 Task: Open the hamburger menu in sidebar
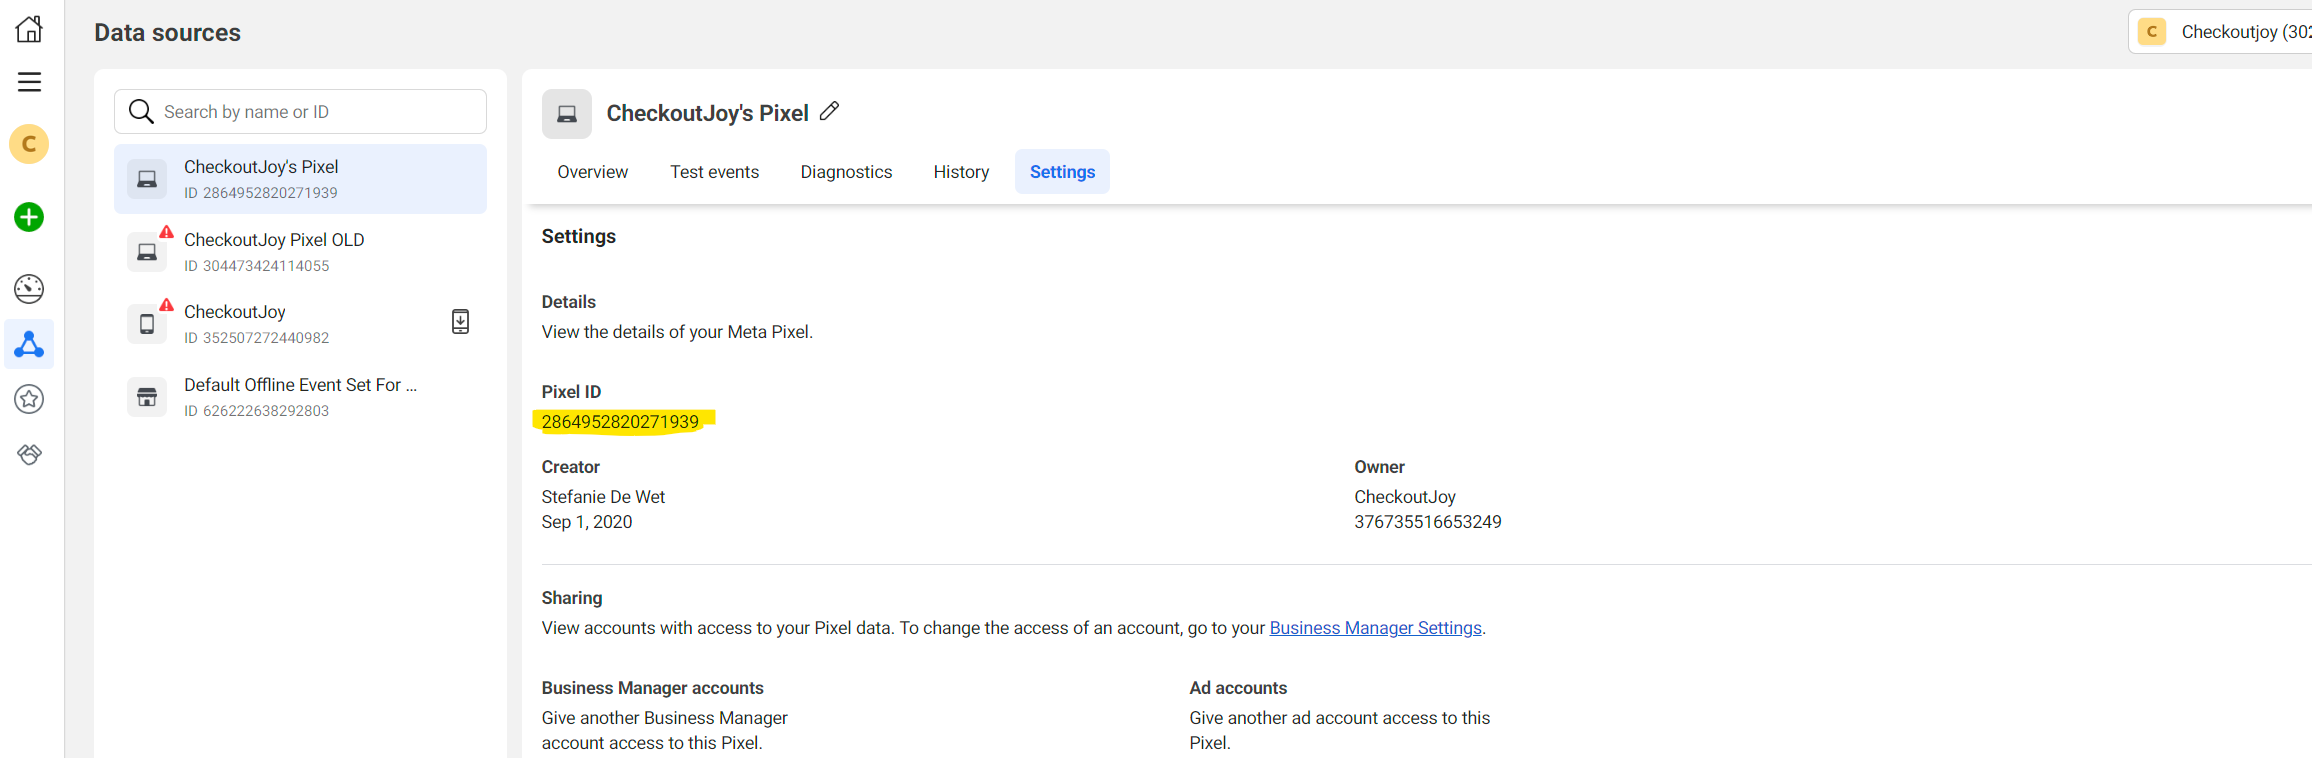click(x=29, y=82)
